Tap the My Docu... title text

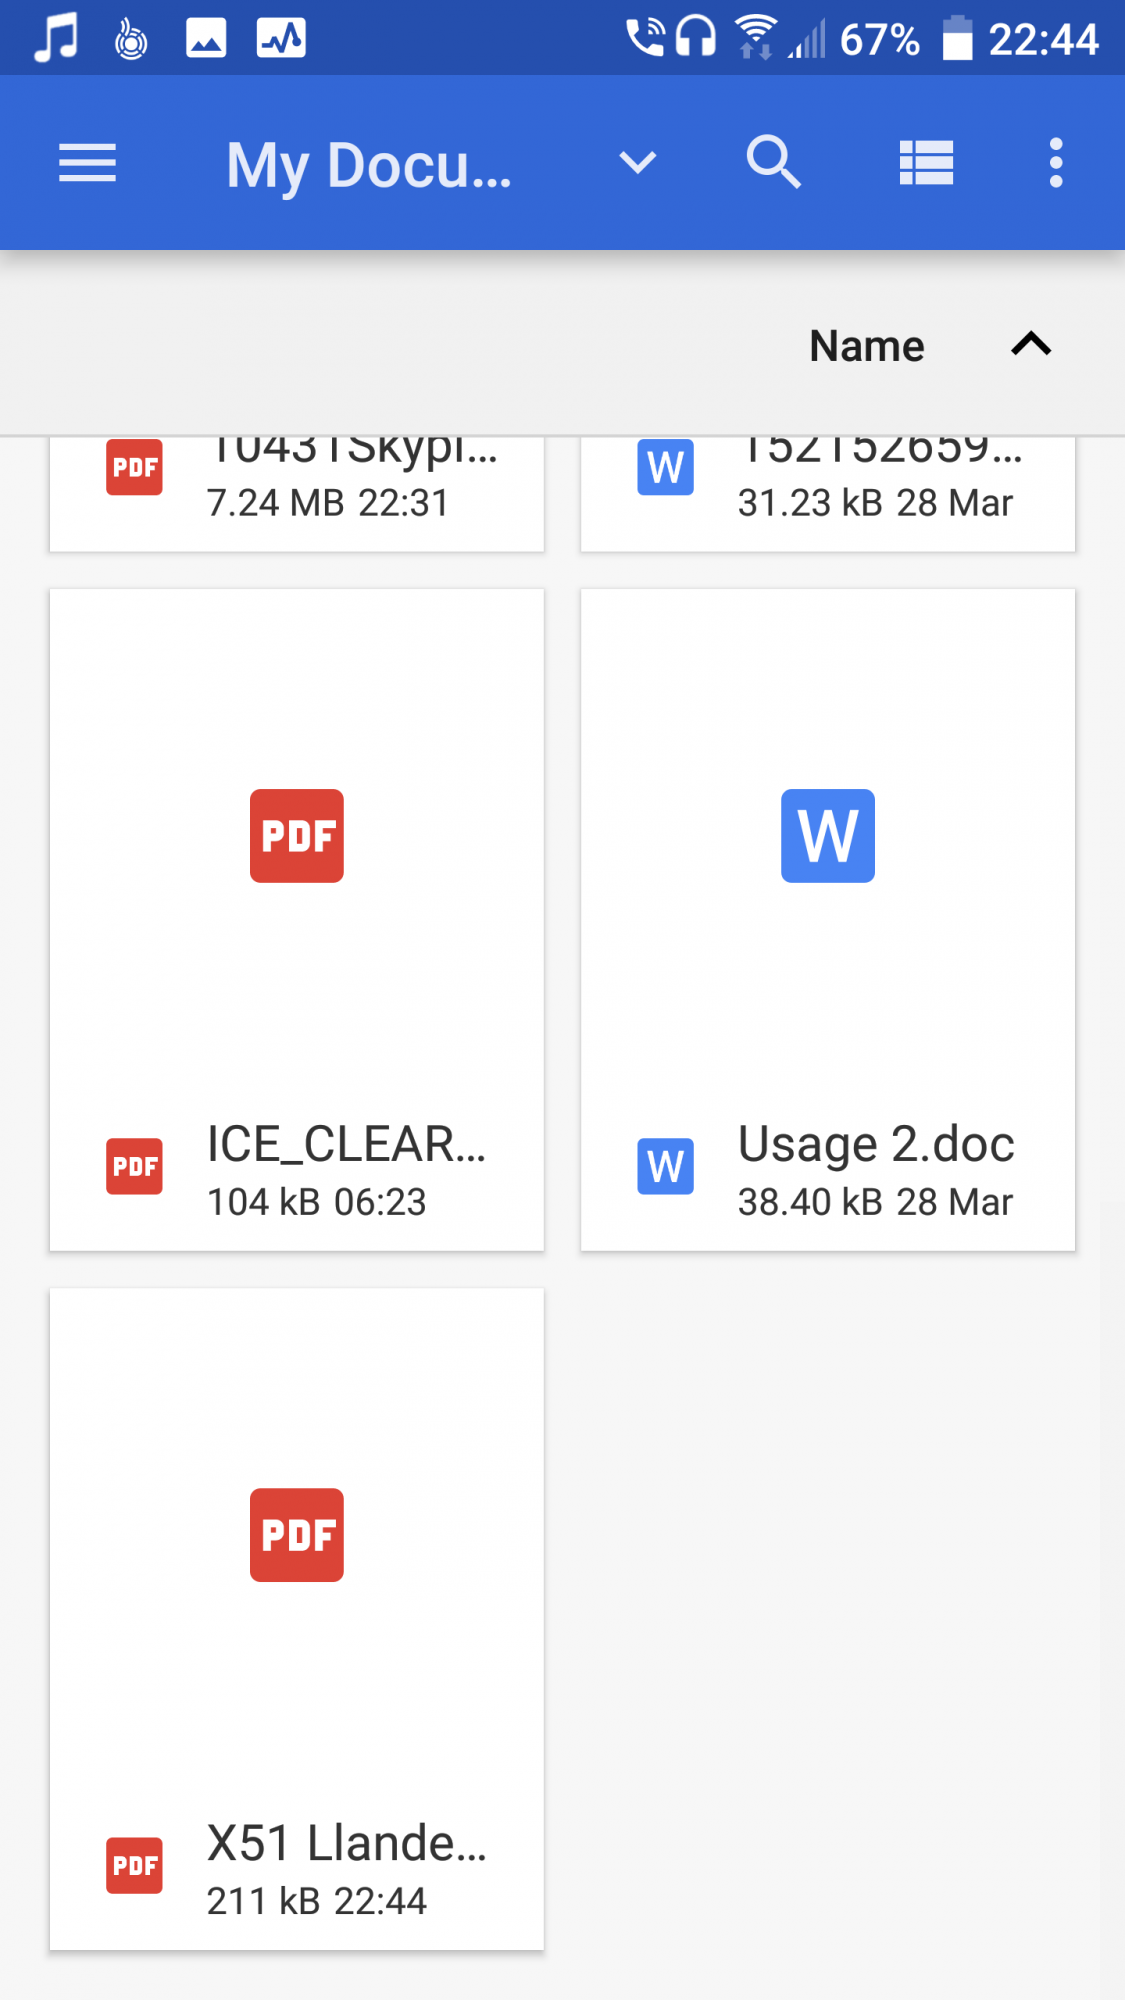point(369,165)
